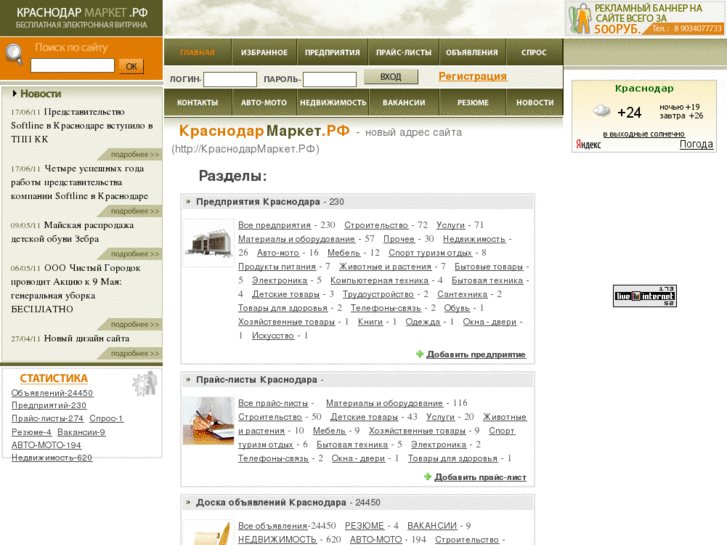The image size is (727, 545).
Task: Open the Все прайс-листы link
Action: pyautogui.click(x=273, y=403)
